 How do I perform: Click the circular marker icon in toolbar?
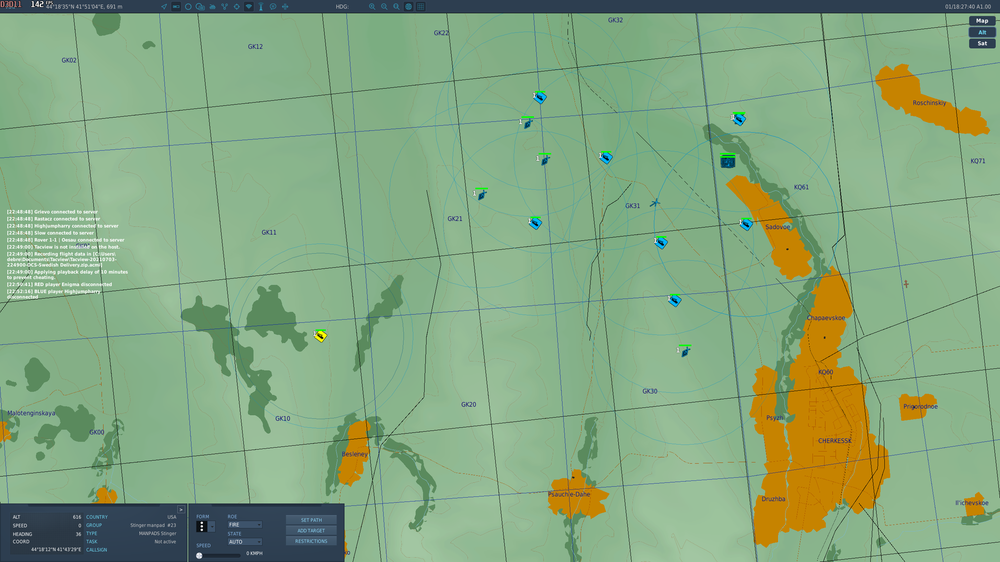point(273,6)
